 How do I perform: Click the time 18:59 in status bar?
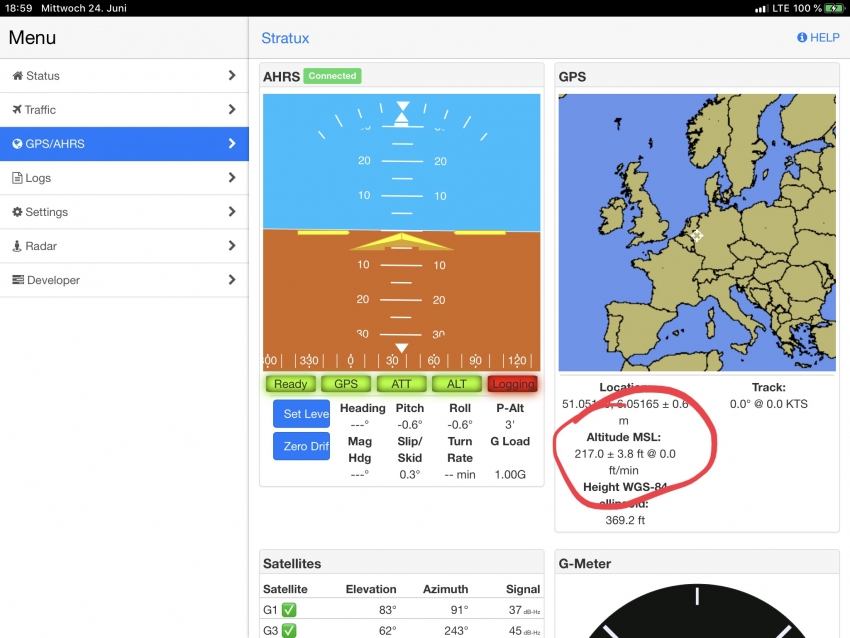[18, 8]
